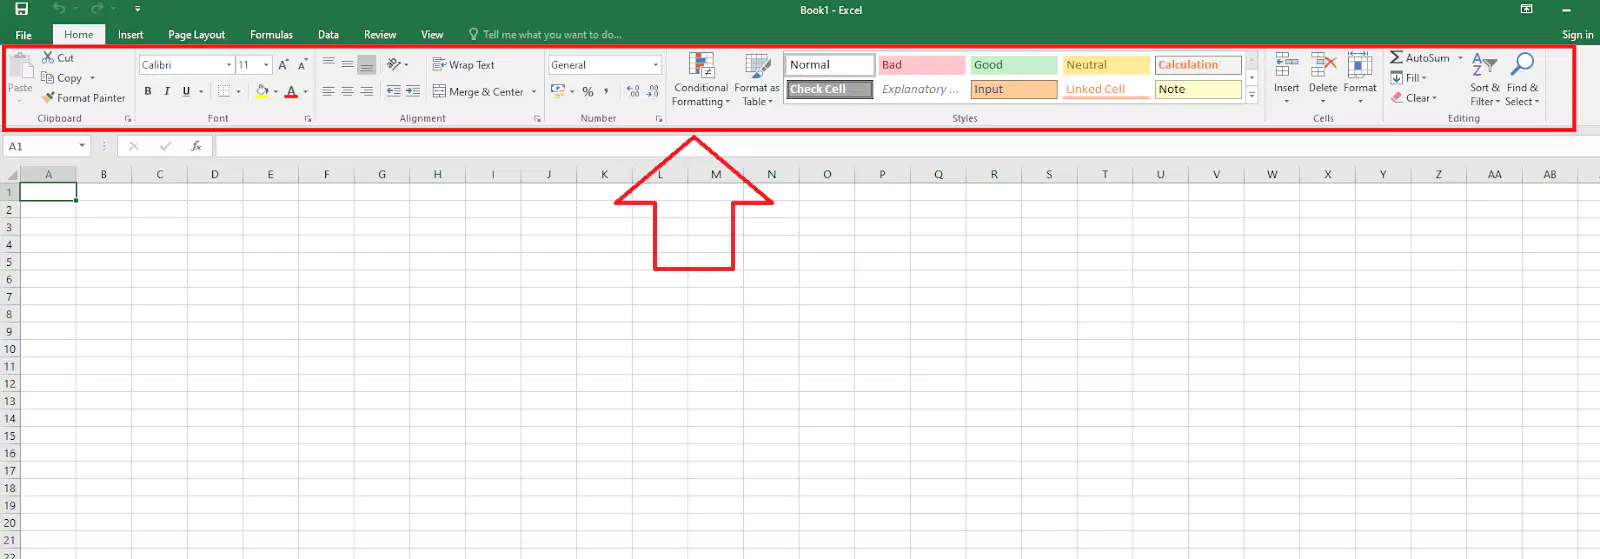This screenshot has width=1600, height=559.
Task: Click Wrap Text button
Action: coord(464,65)
